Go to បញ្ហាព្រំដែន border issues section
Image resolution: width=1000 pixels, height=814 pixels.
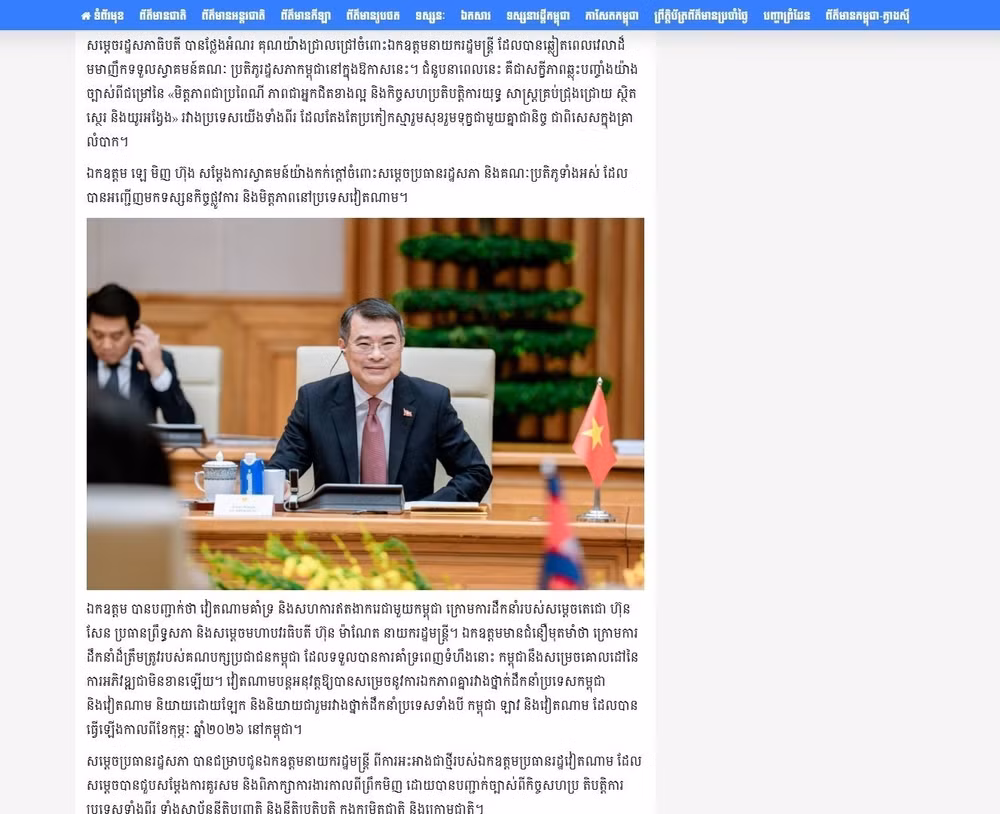click(x=786, y=15)
